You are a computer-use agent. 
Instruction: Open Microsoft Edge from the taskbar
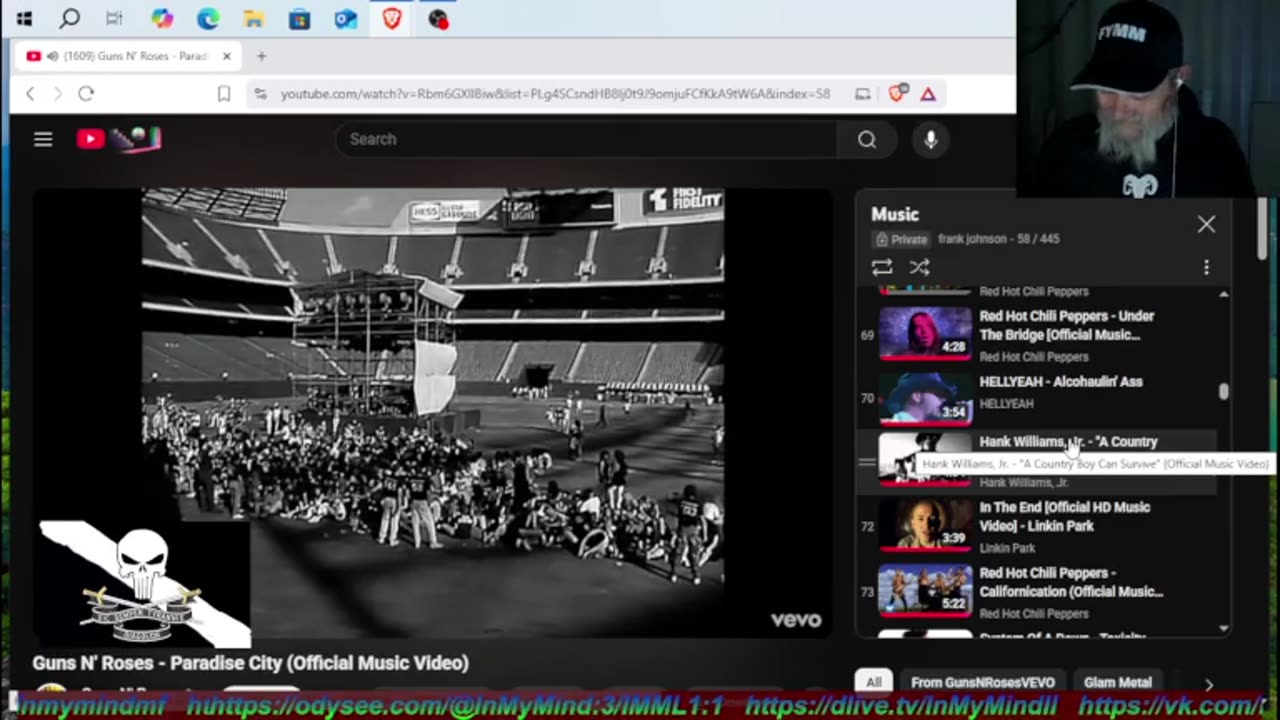pyautogui.click(x=207, y=18)
